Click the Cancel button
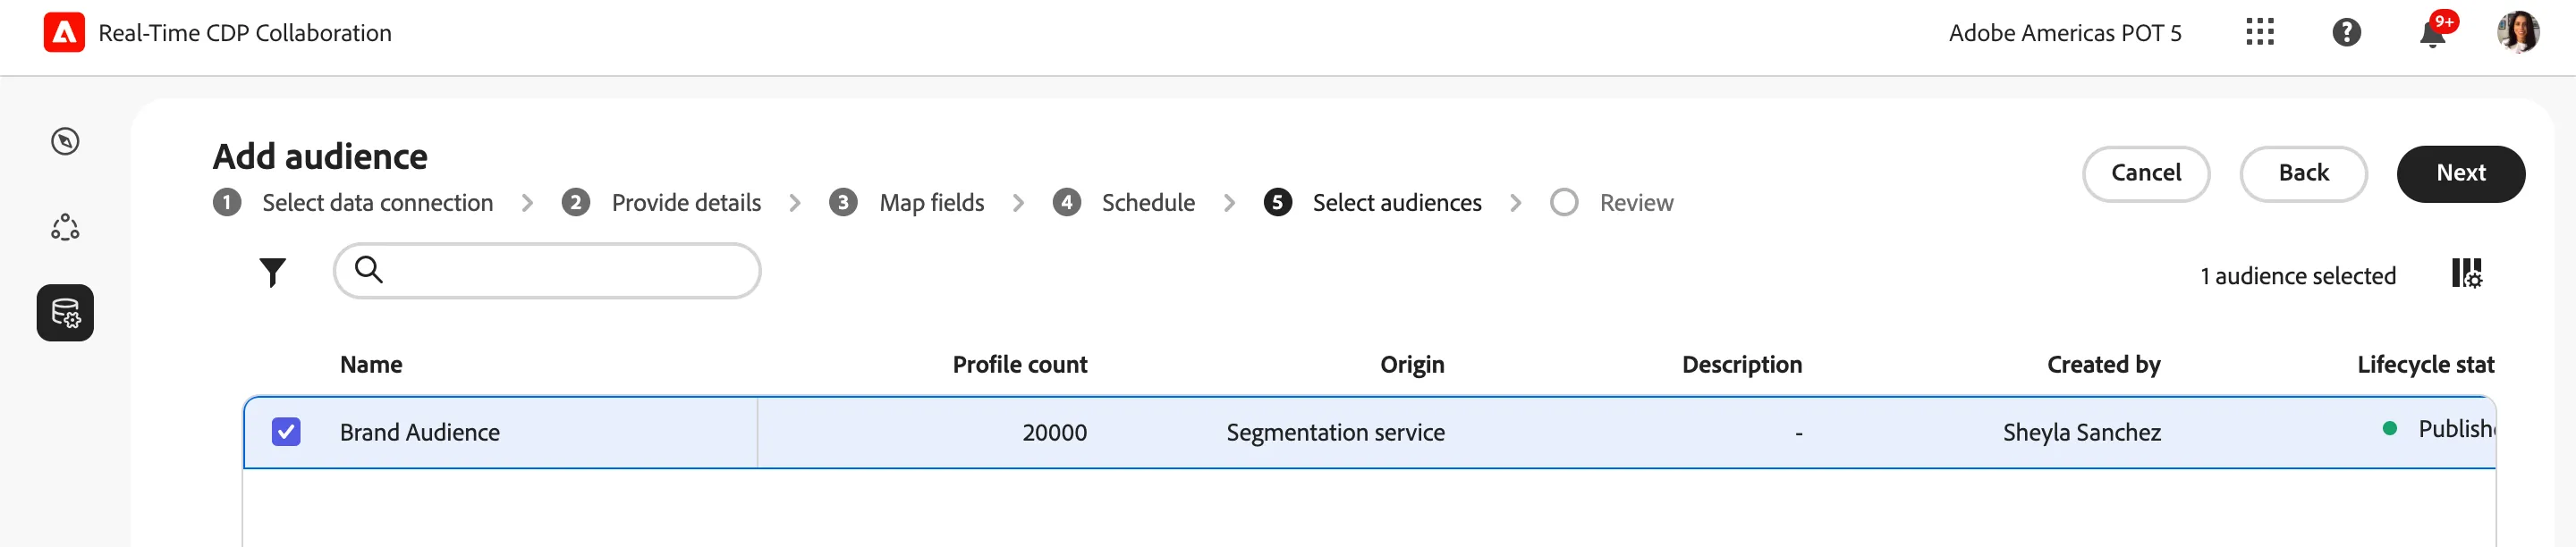The width and height of the screenshot is (2576, 547). tap(2145, 173)
